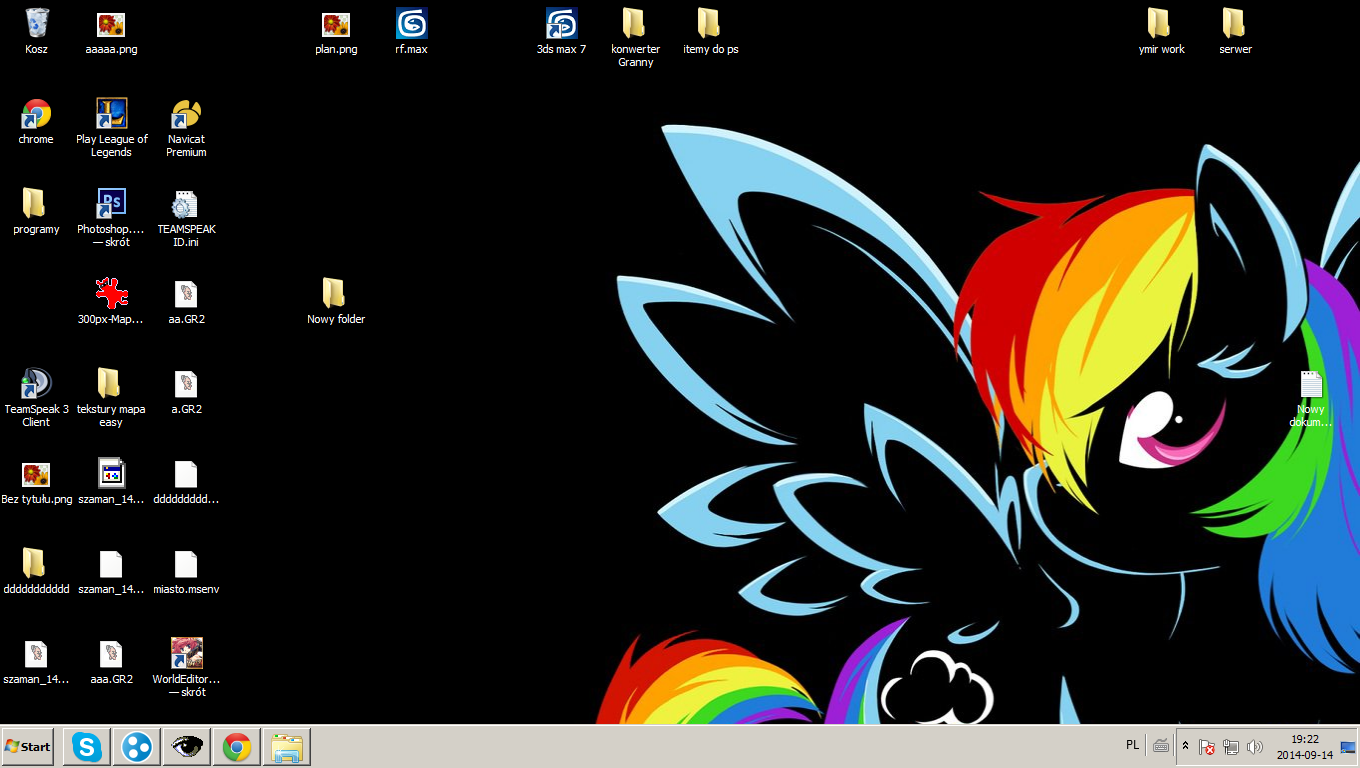Open the eye icon app in taskbar

(187, 747)
